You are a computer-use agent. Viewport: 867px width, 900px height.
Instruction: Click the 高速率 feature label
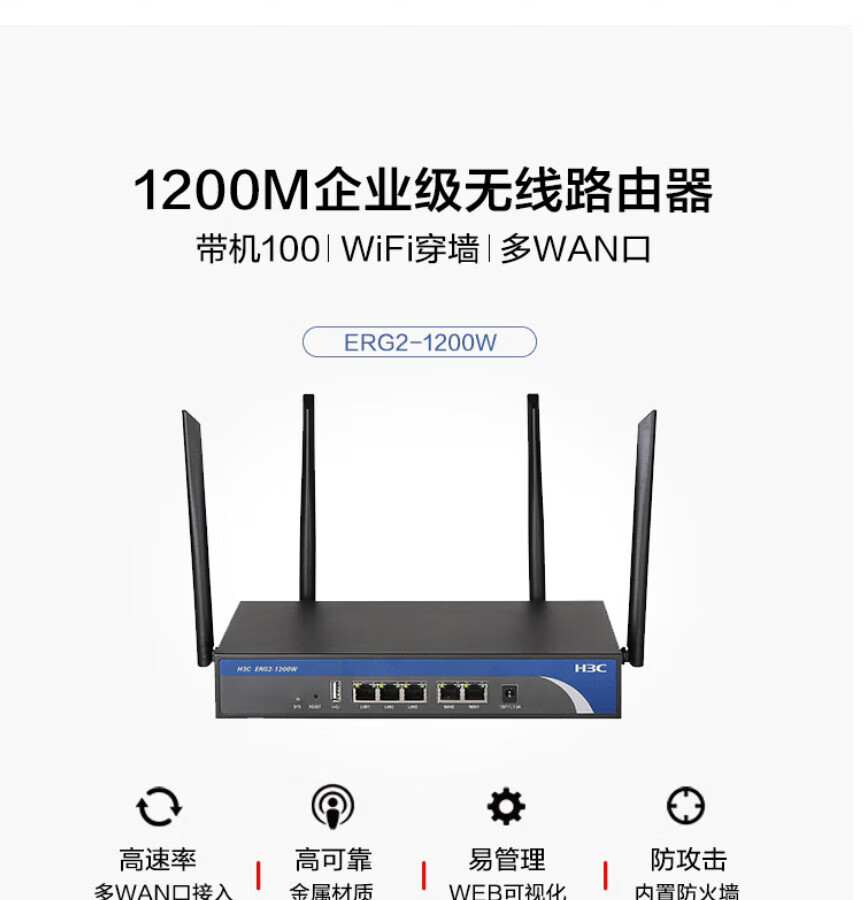pos(158,859)
